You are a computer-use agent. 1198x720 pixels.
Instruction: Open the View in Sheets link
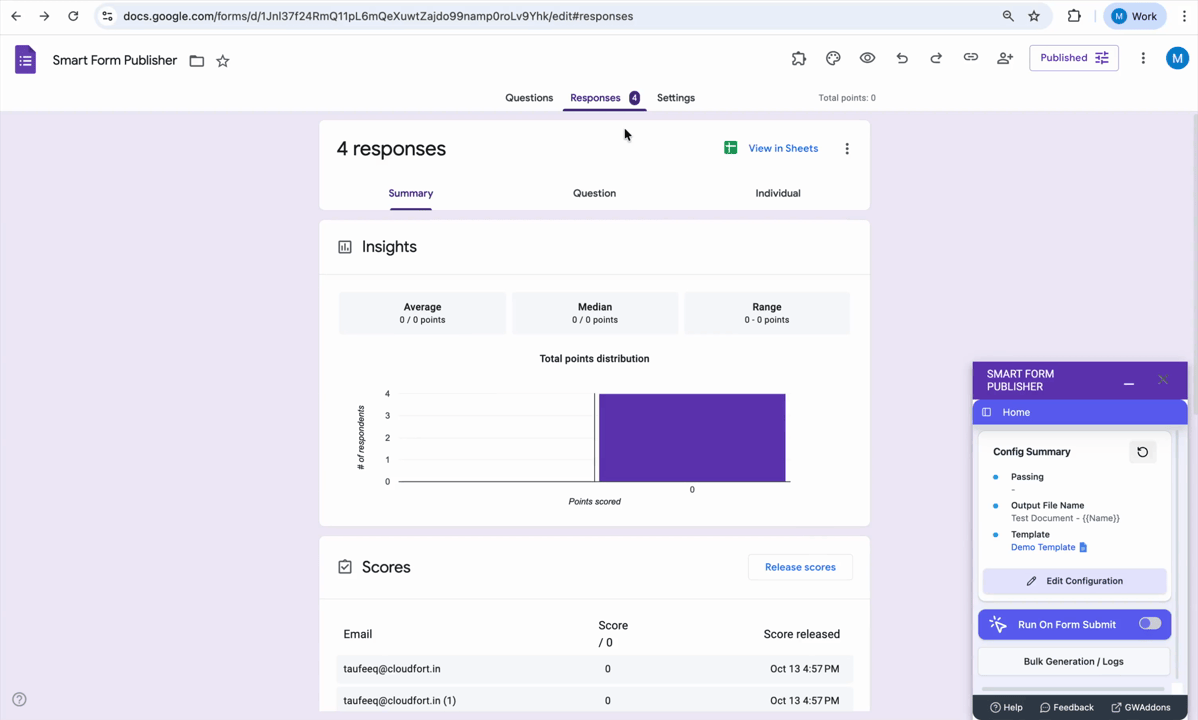coord(771,148)
